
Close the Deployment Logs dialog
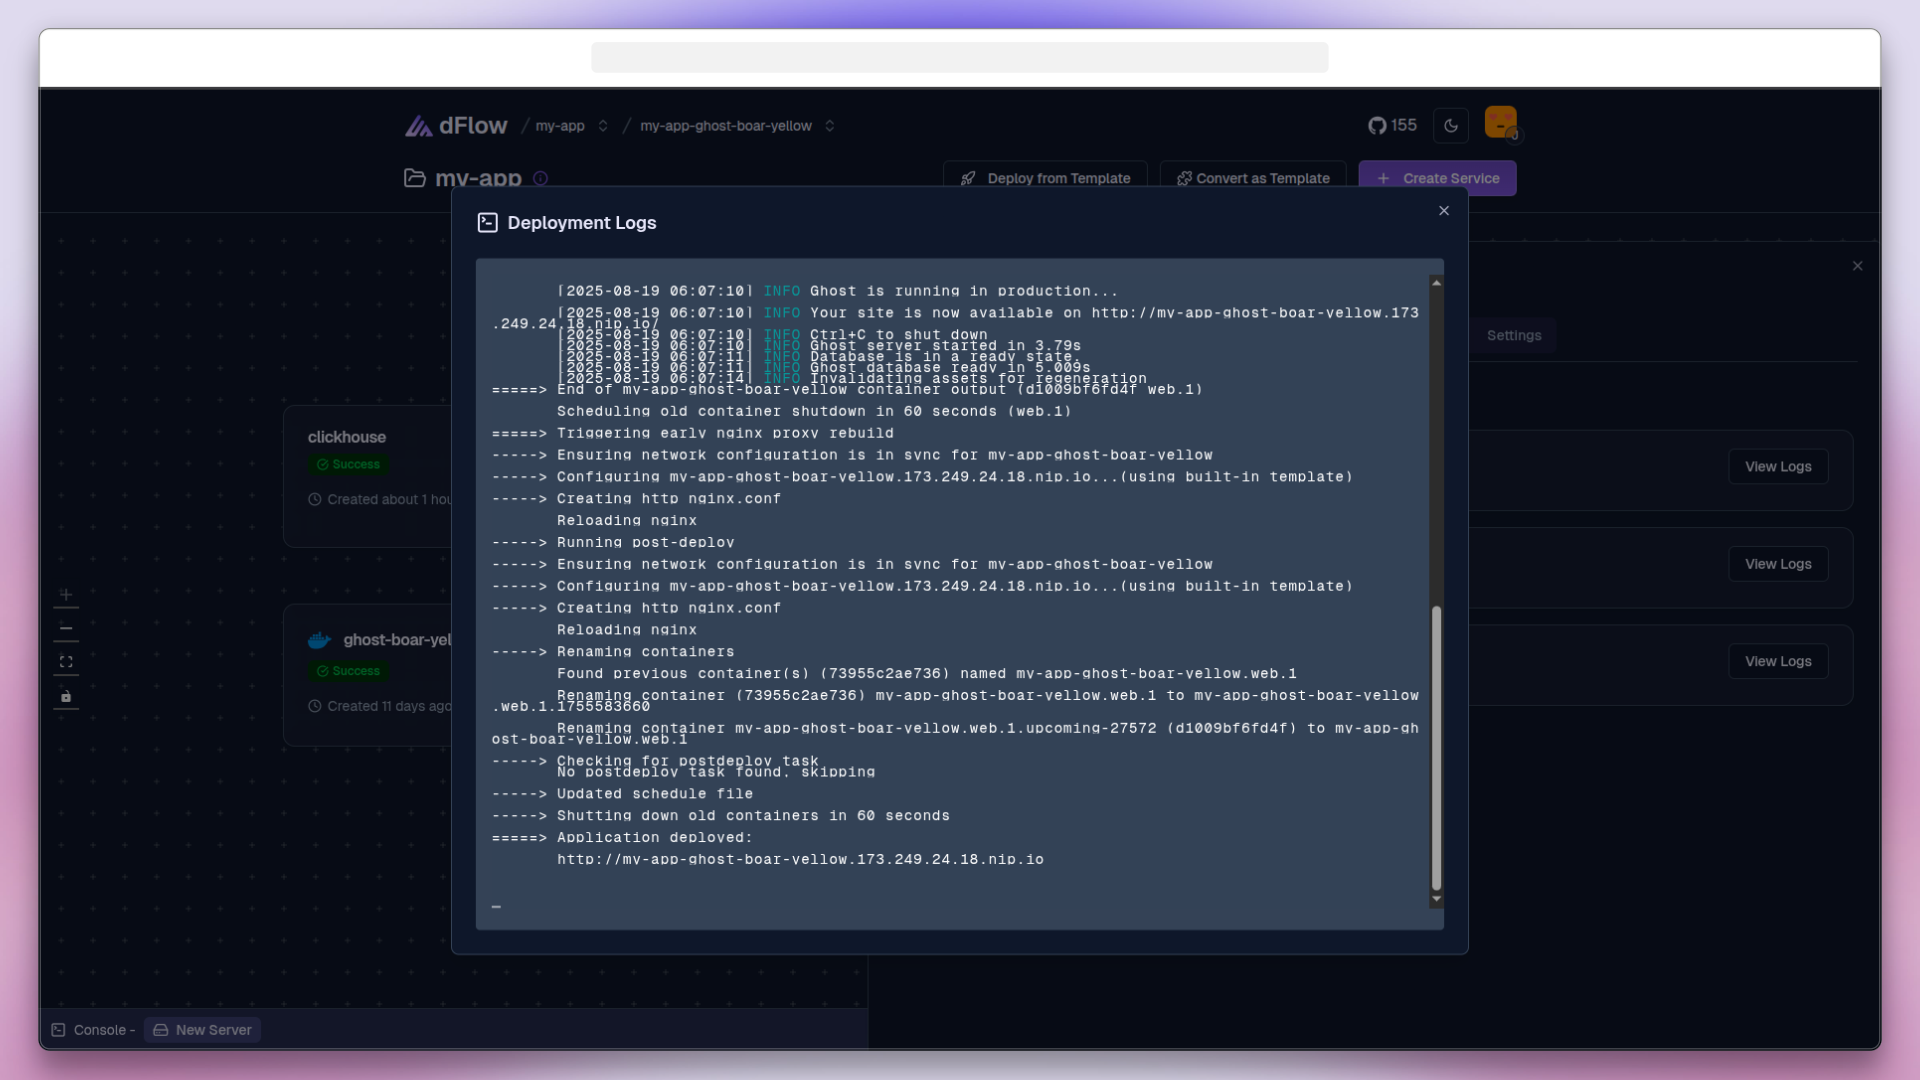click(1443, 210)
